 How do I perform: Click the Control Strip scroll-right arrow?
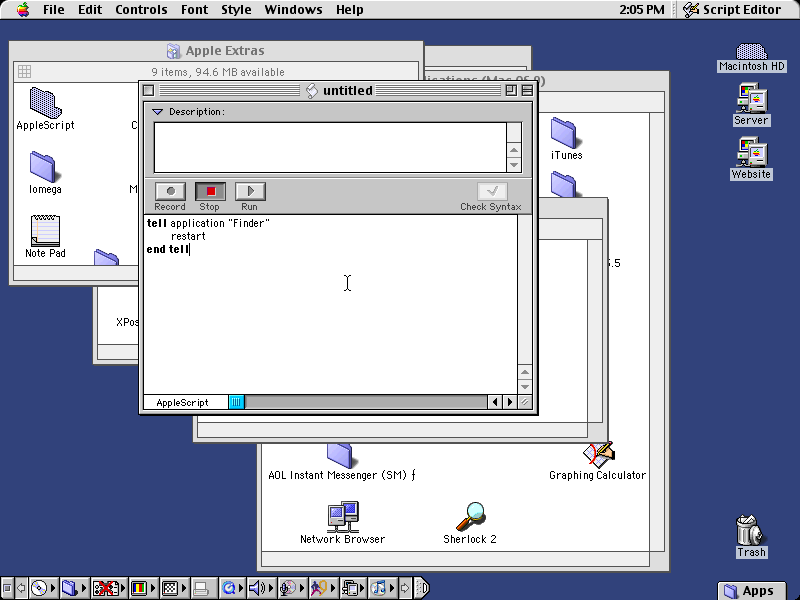[x=405, y=588]
